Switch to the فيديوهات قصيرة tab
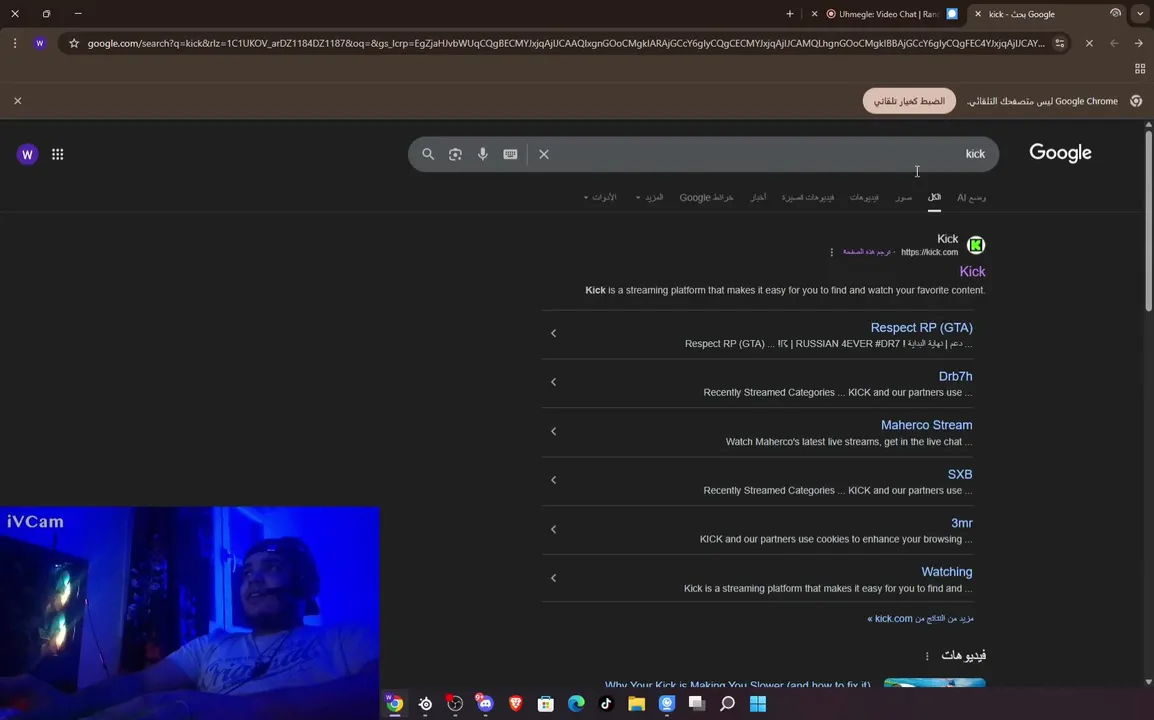Image resolution: width=1154 pixels, height=720 pixels. [807, 197]
